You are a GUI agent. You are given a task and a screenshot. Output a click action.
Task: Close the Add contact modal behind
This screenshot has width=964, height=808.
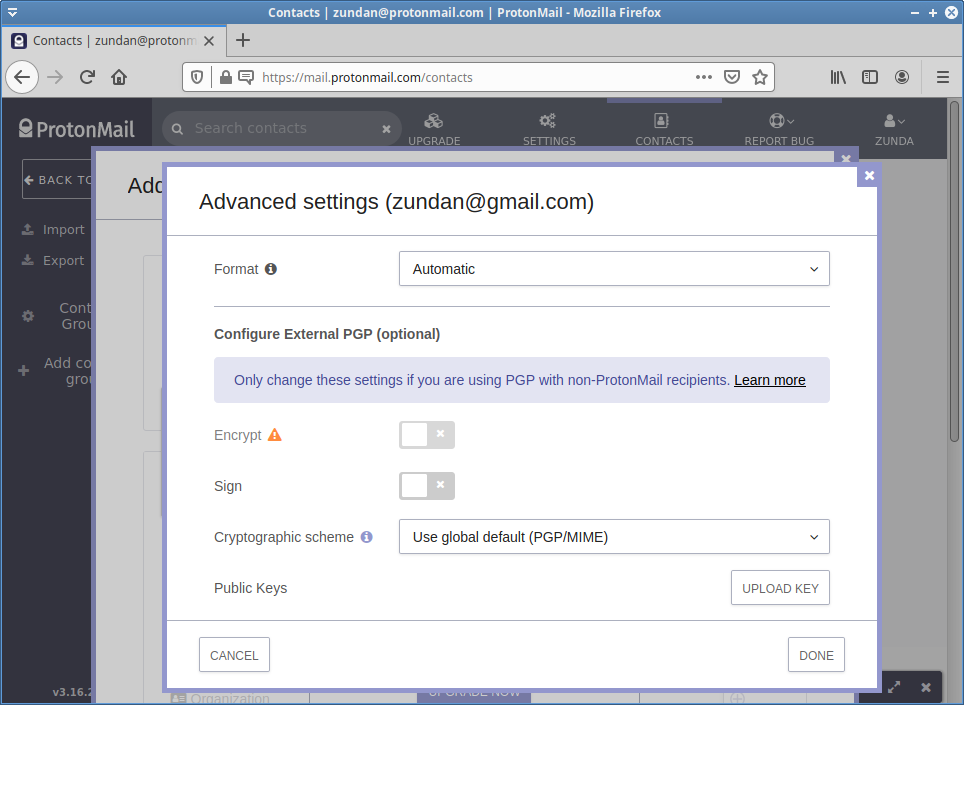click(845, 158)
